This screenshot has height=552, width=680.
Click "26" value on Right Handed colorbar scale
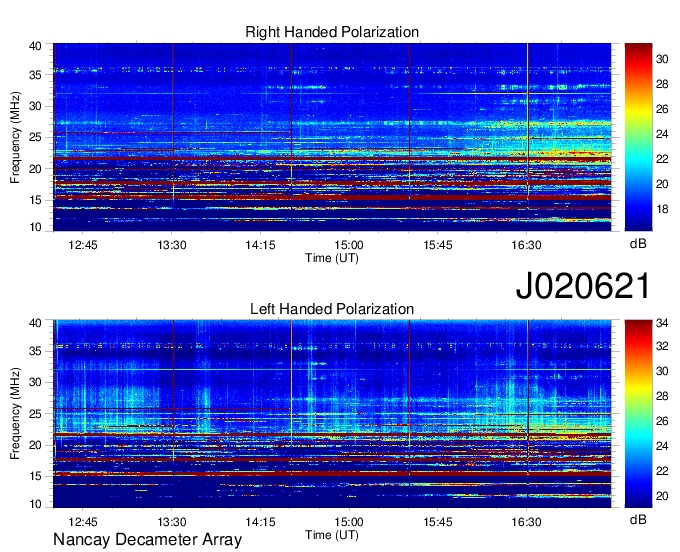[x=662, y=109]
